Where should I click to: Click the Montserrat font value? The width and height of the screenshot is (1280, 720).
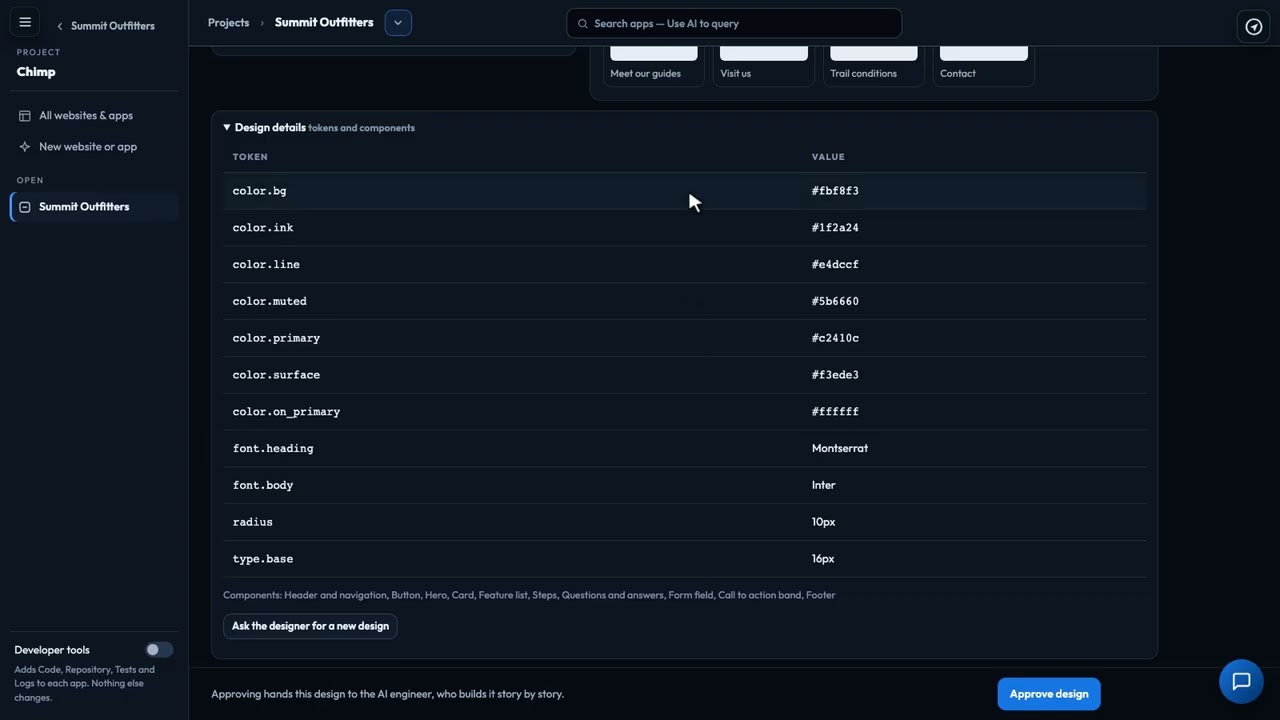[840, 449]
